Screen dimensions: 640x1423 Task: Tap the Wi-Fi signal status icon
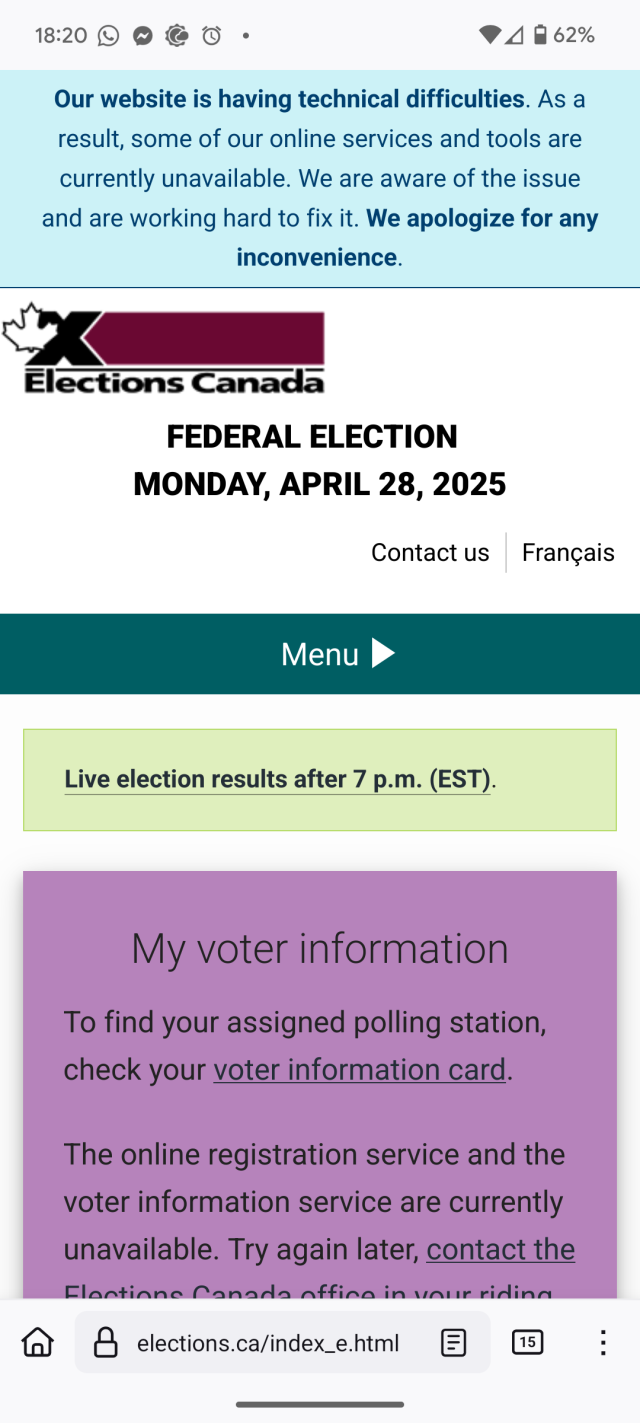pyautogui.click(x=489, y=36)
